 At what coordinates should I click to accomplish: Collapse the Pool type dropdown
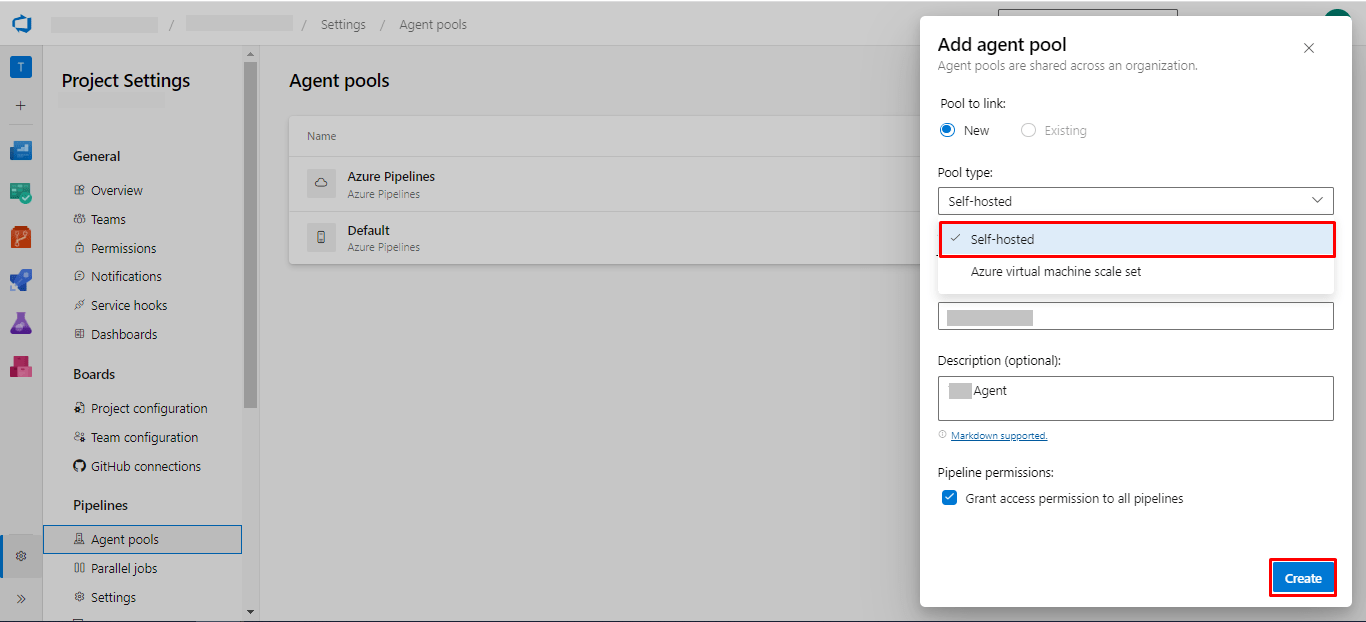coord(1136,201)
